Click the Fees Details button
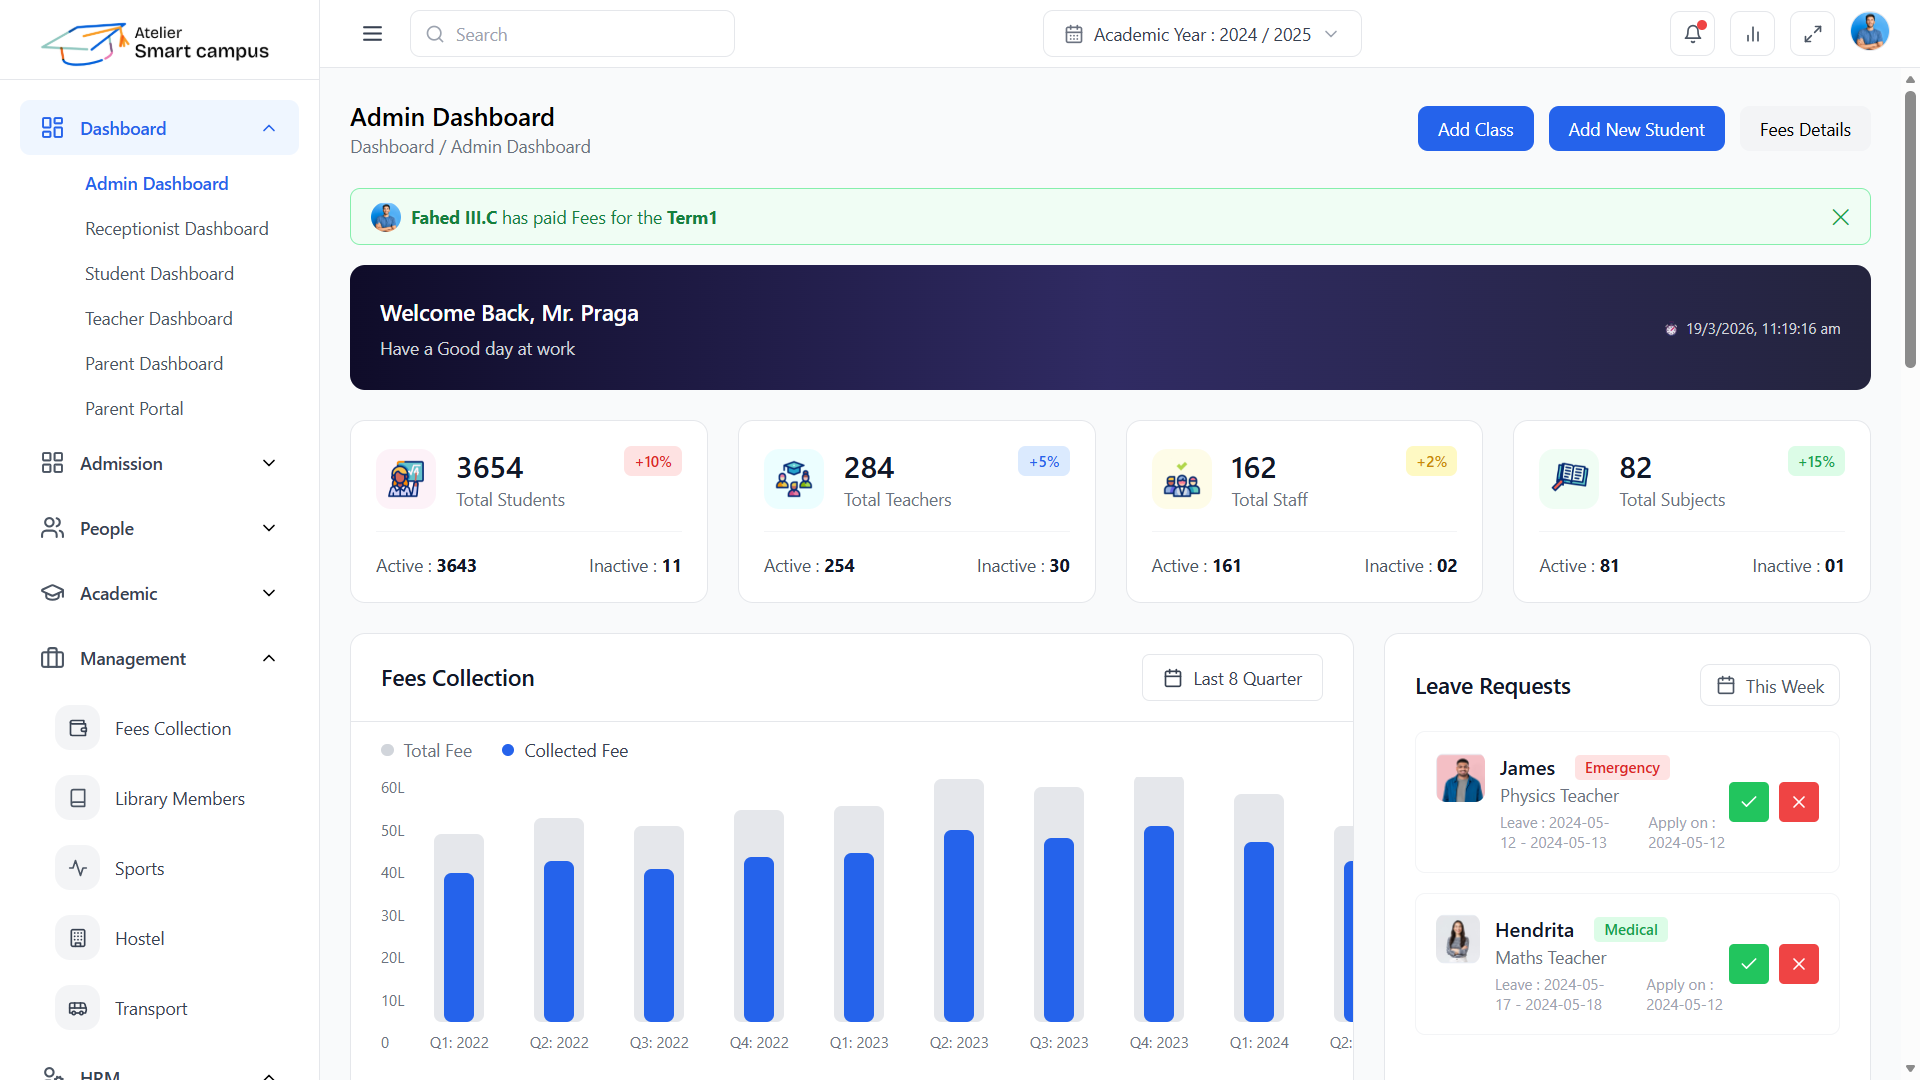The width and height of the screenshot is (1920, 1080). pos(1804,129)
